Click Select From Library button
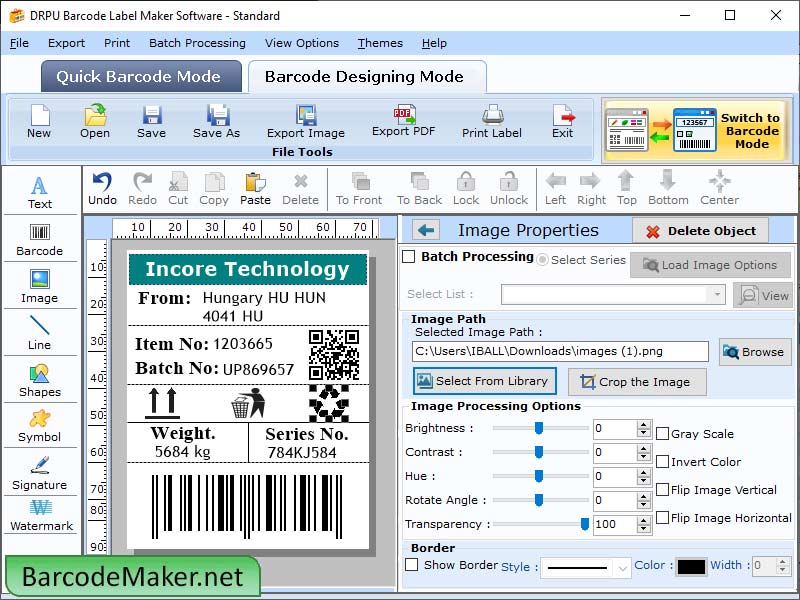This screenshot has height=600, width=800. pyautogui.click(x=484, y=381)
